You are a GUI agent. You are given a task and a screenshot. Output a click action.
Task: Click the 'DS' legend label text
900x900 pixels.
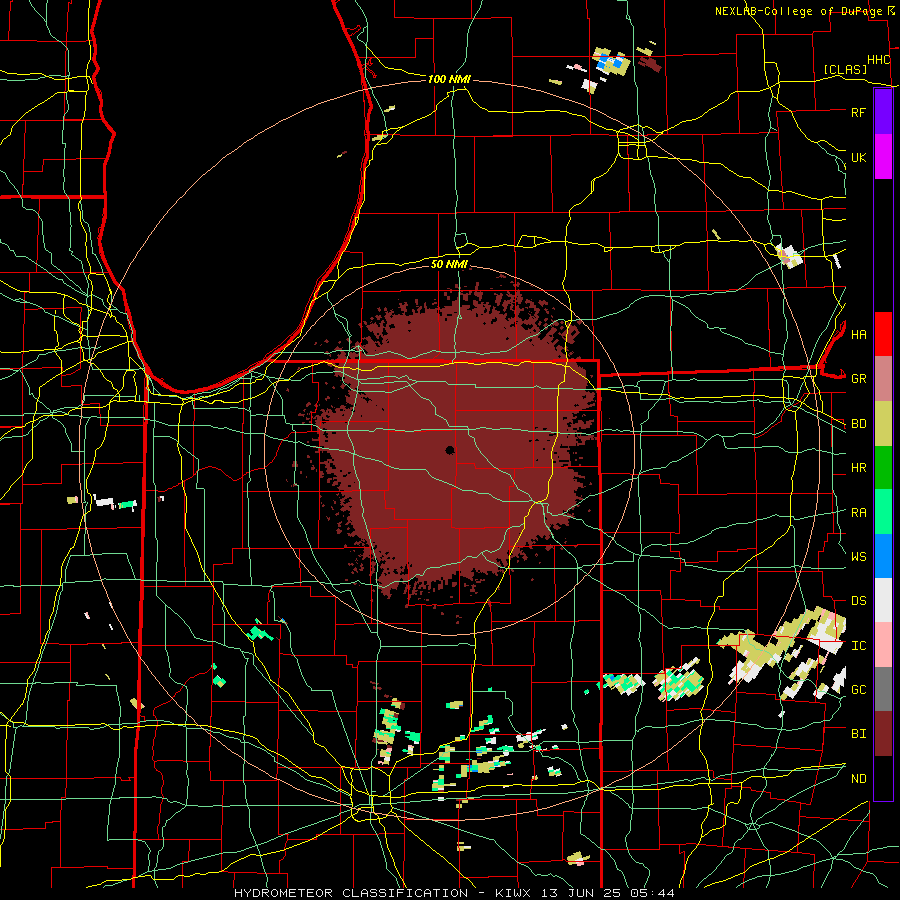[x=858, y=600]
